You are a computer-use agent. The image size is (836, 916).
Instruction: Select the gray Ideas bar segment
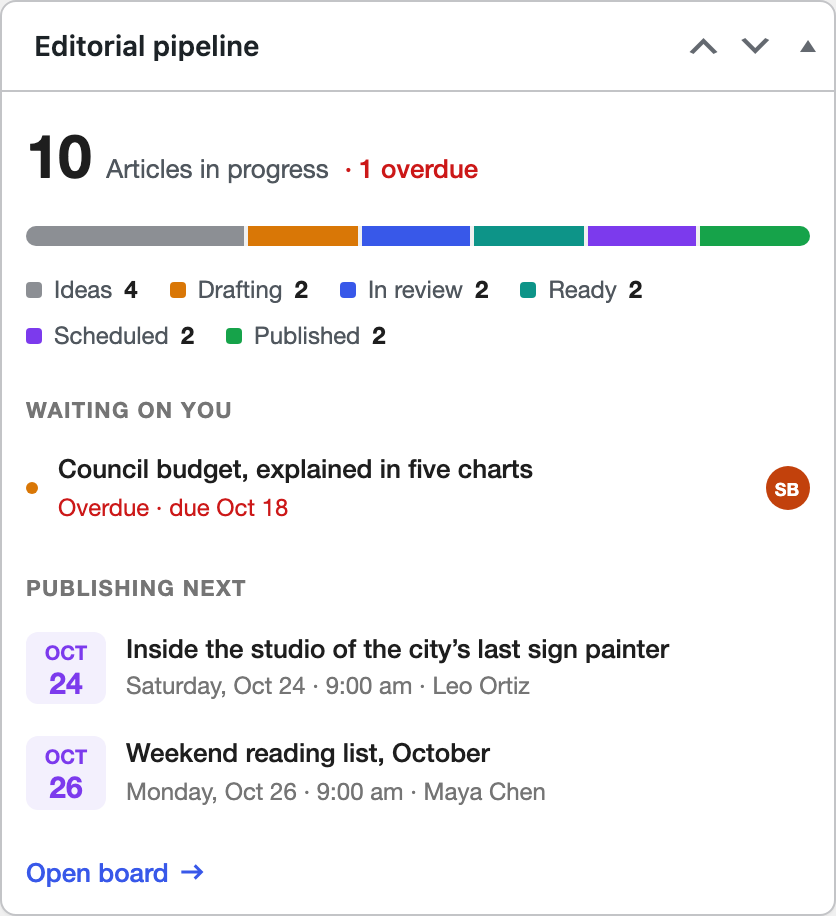pyautogui.click(x=135, y=236)
